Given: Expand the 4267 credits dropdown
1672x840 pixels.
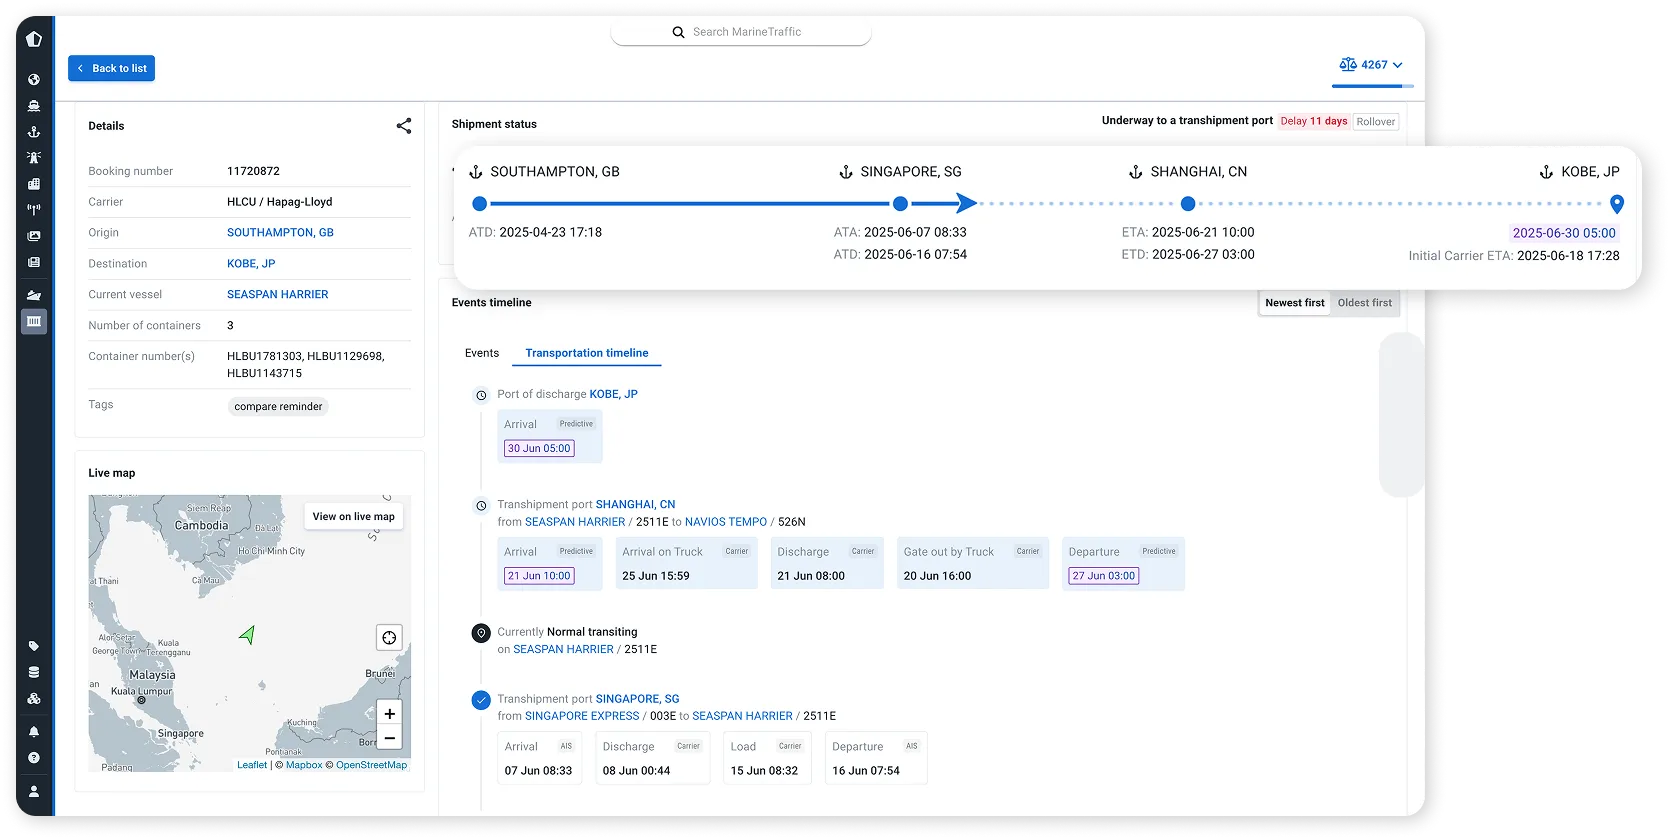Looking at the screenshot, I should click(x=1371, y=65).
